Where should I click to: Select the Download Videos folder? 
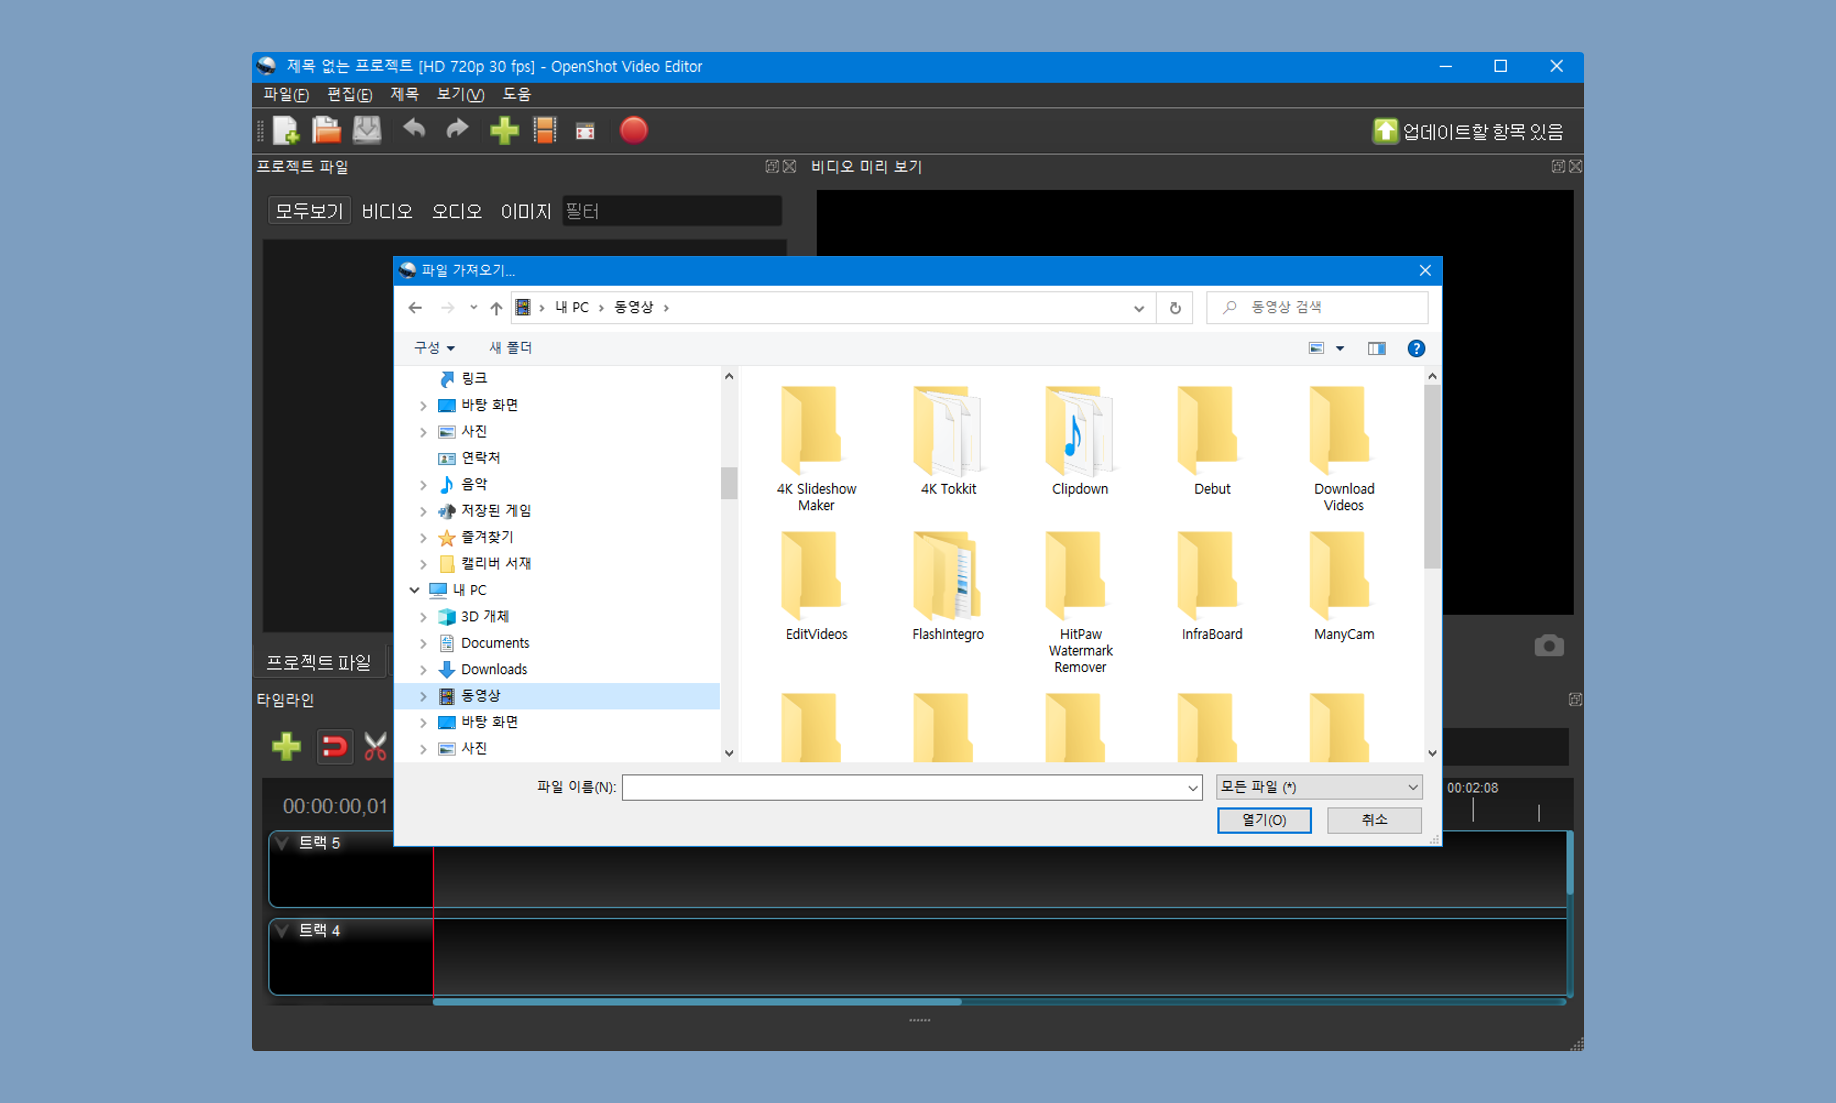[1344, 449]
